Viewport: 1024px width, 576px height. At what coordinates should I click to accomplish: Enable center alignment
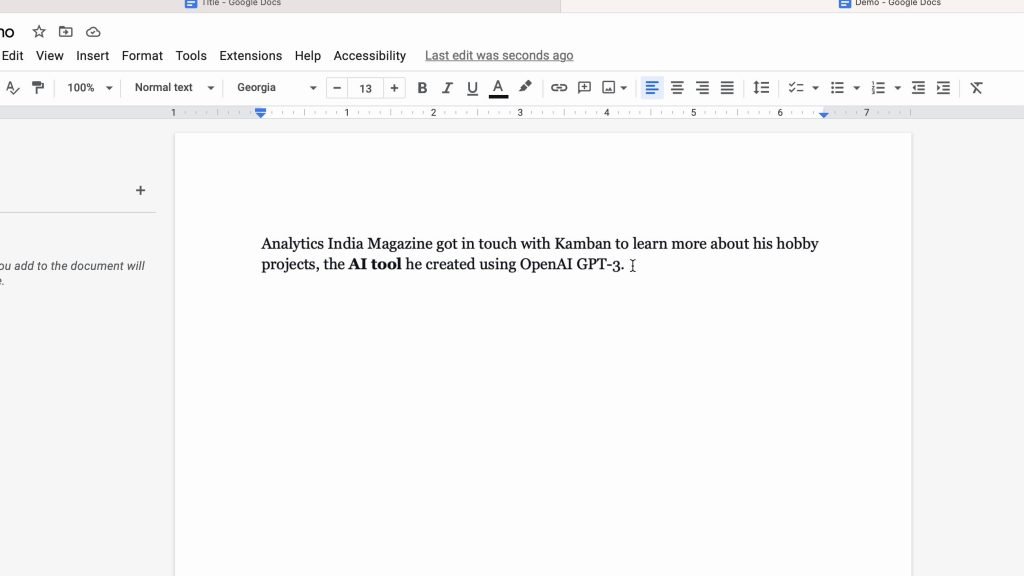677,88
